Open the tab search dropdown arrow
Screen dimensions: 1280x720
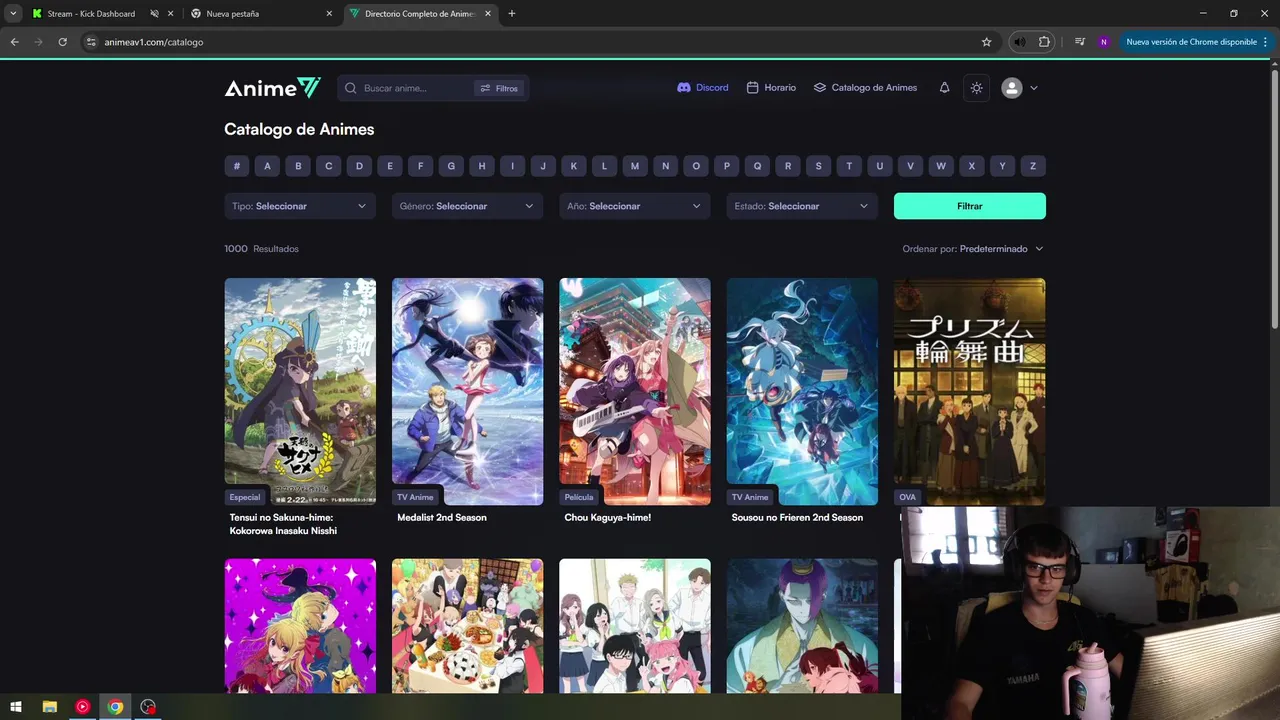point(13,14)
